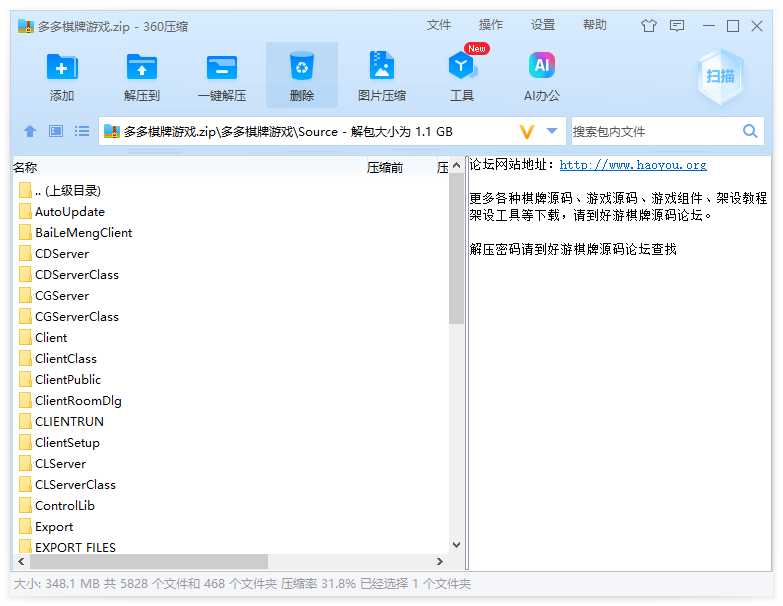
Task: Open the skin (shirt) icon in the title bar
Action: [x=649, y=25]
